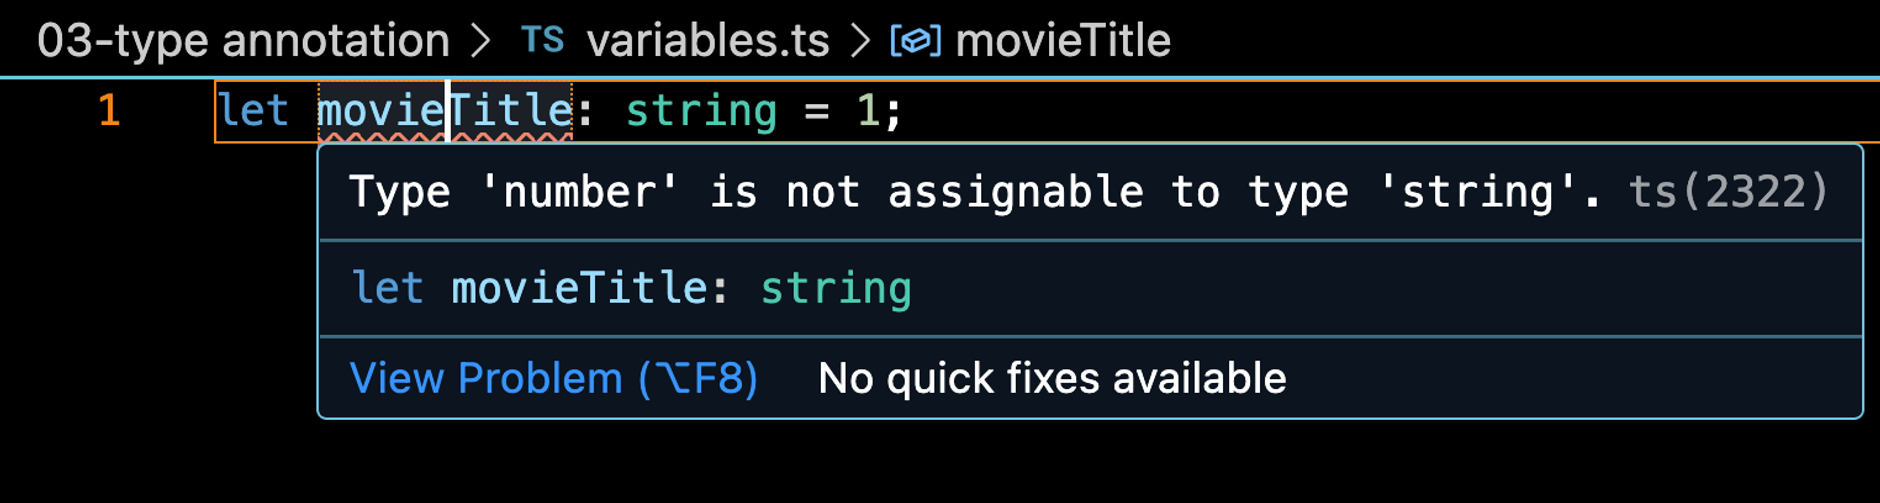
Task: Click 'string' in the hover signature
Action: coord(836,289)
